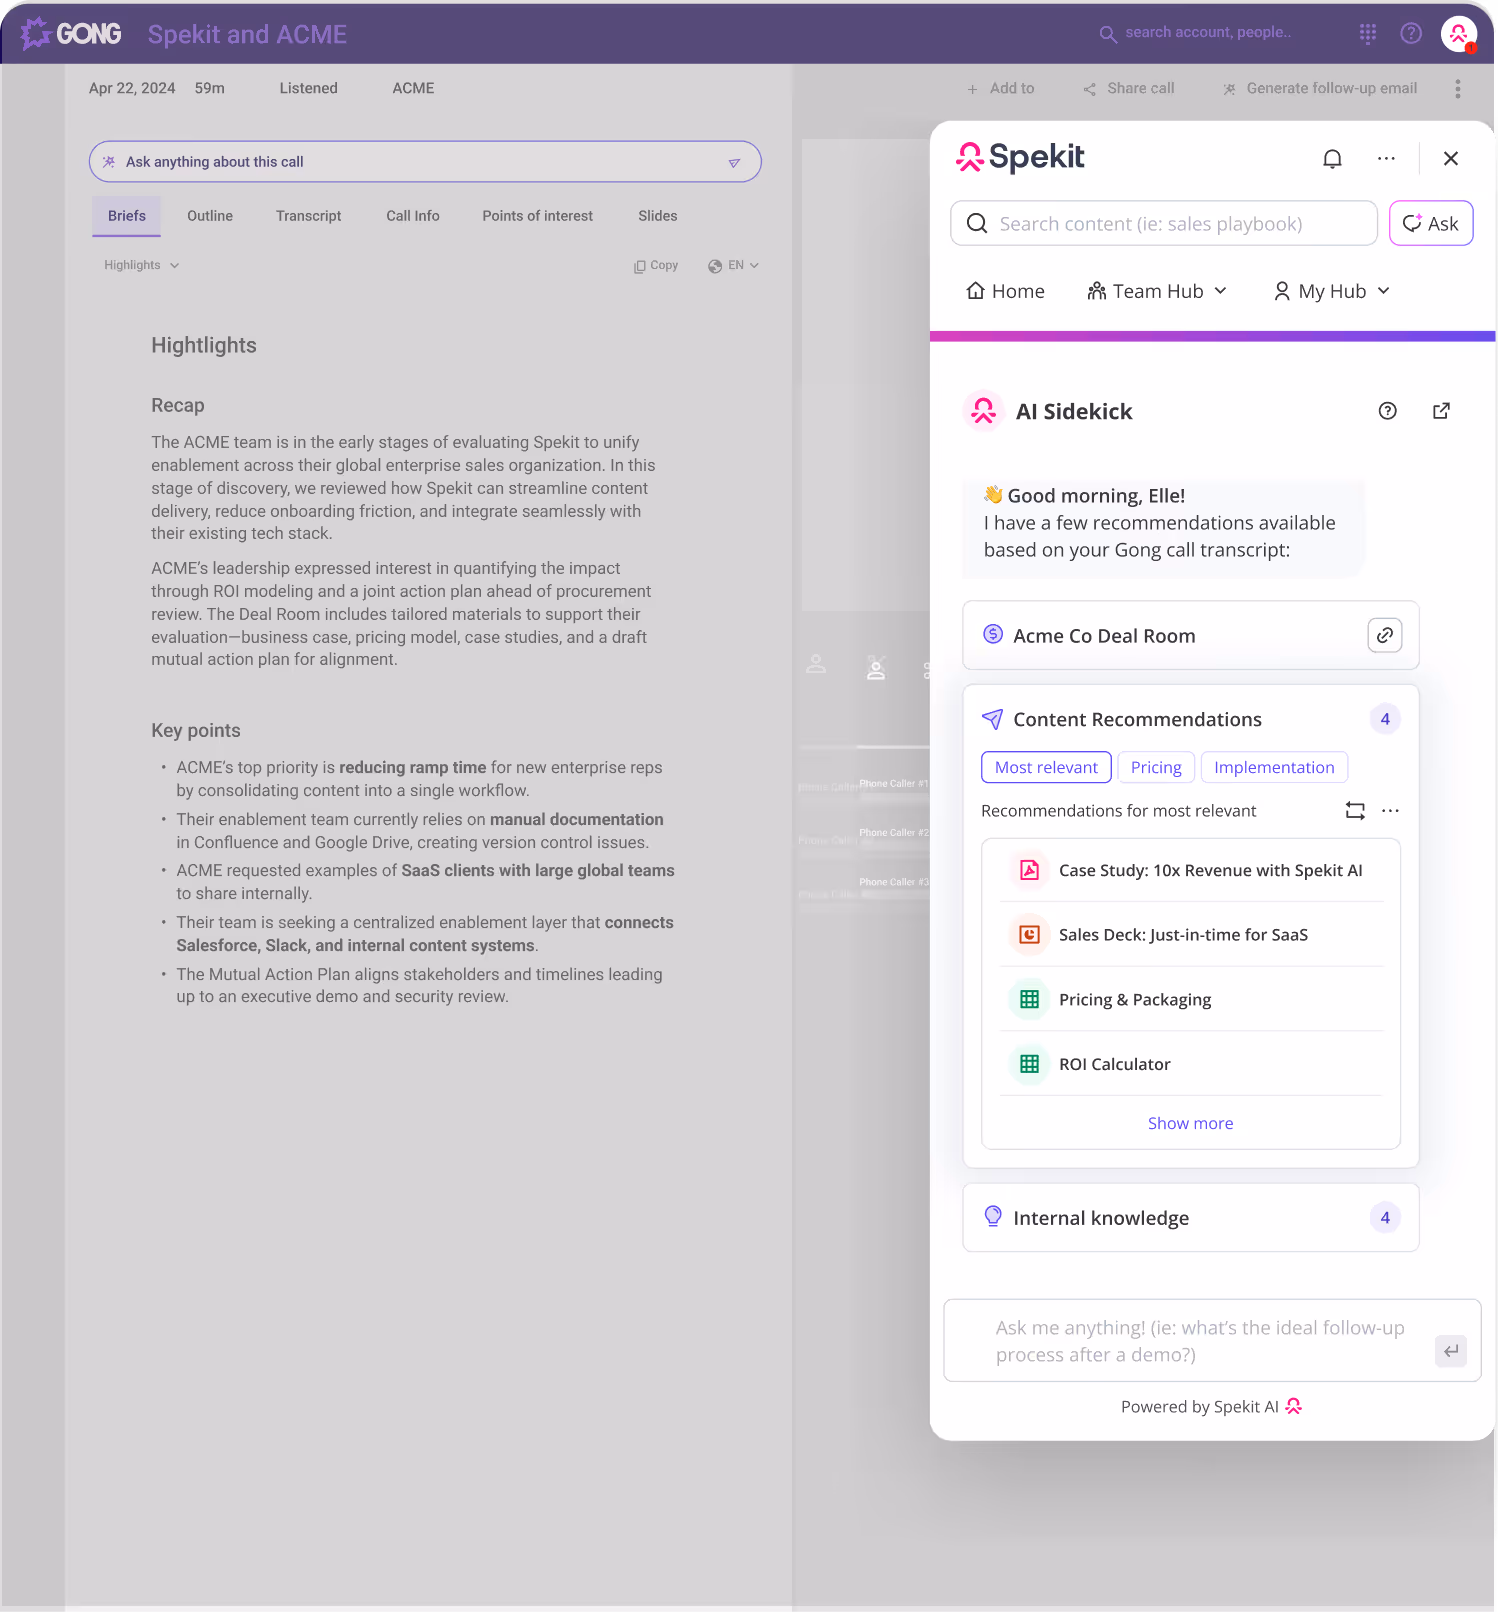This screenshot has width=1498, height=1612.
Task: Open the call's vertical kebab menu
Action: point(1458,88)
